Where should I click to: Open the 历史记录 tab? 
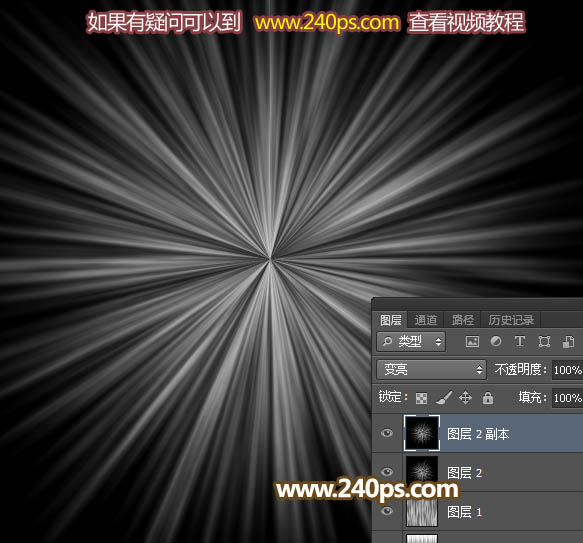(511, 320)
